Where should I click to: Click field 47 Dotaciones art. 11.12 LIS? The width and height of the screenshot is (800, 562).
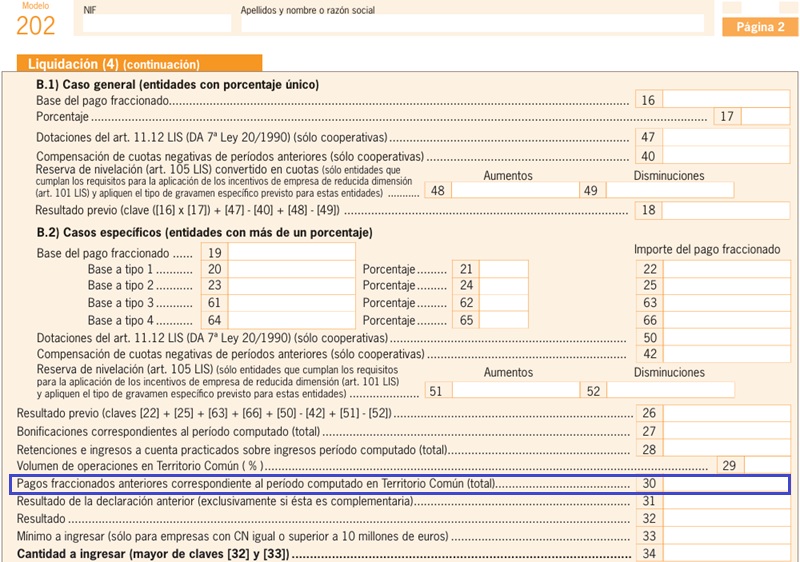(x=726, y=137)
